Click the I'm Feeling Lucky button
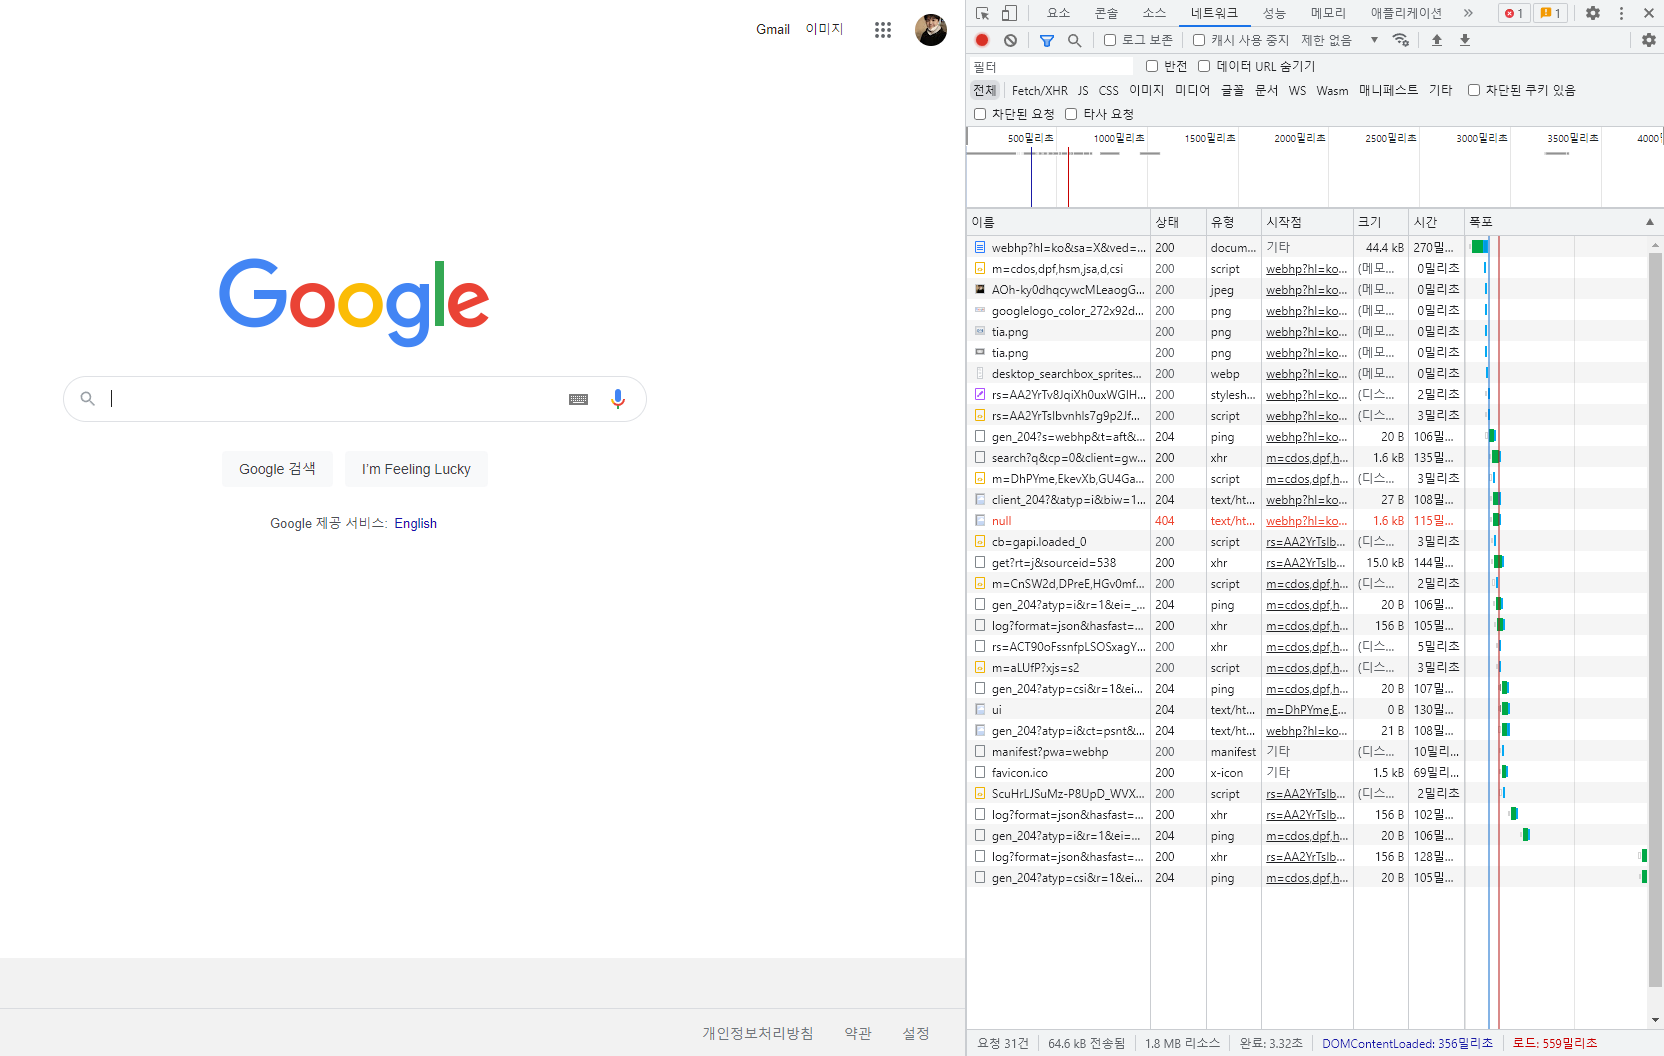1664x1056 pixels. (x=416, y=469)
